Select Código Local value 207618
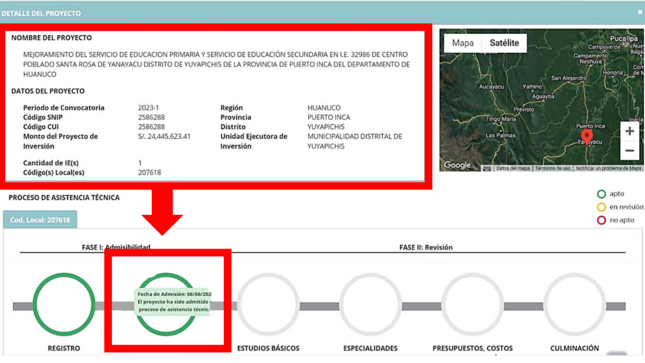This screenshot has width=645, height=363. point(149,172)
